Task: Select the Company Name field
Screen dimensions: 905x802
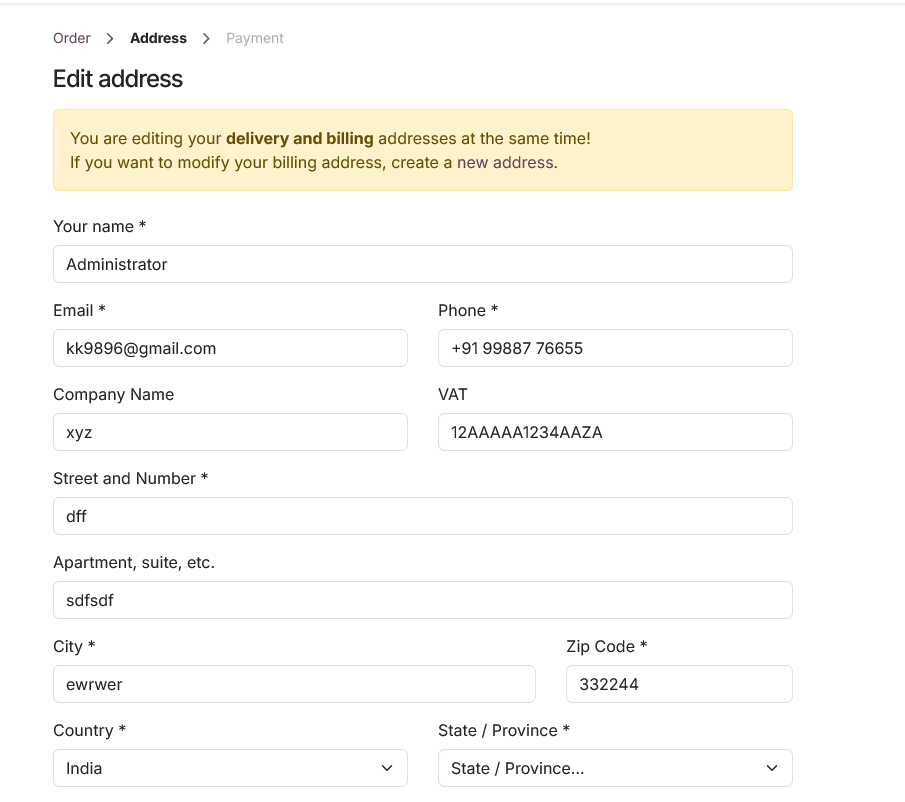Action: 230,432
